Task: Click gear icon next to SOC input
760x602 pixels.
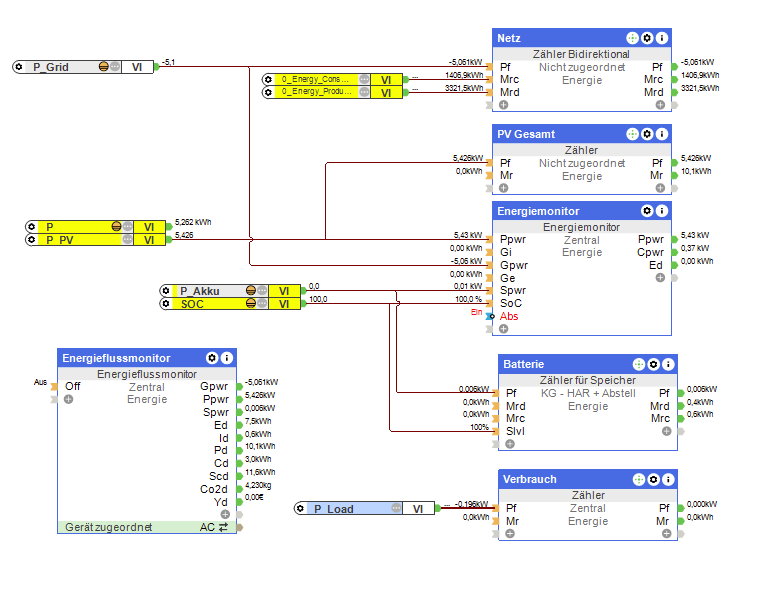Action: pos(167,303)
